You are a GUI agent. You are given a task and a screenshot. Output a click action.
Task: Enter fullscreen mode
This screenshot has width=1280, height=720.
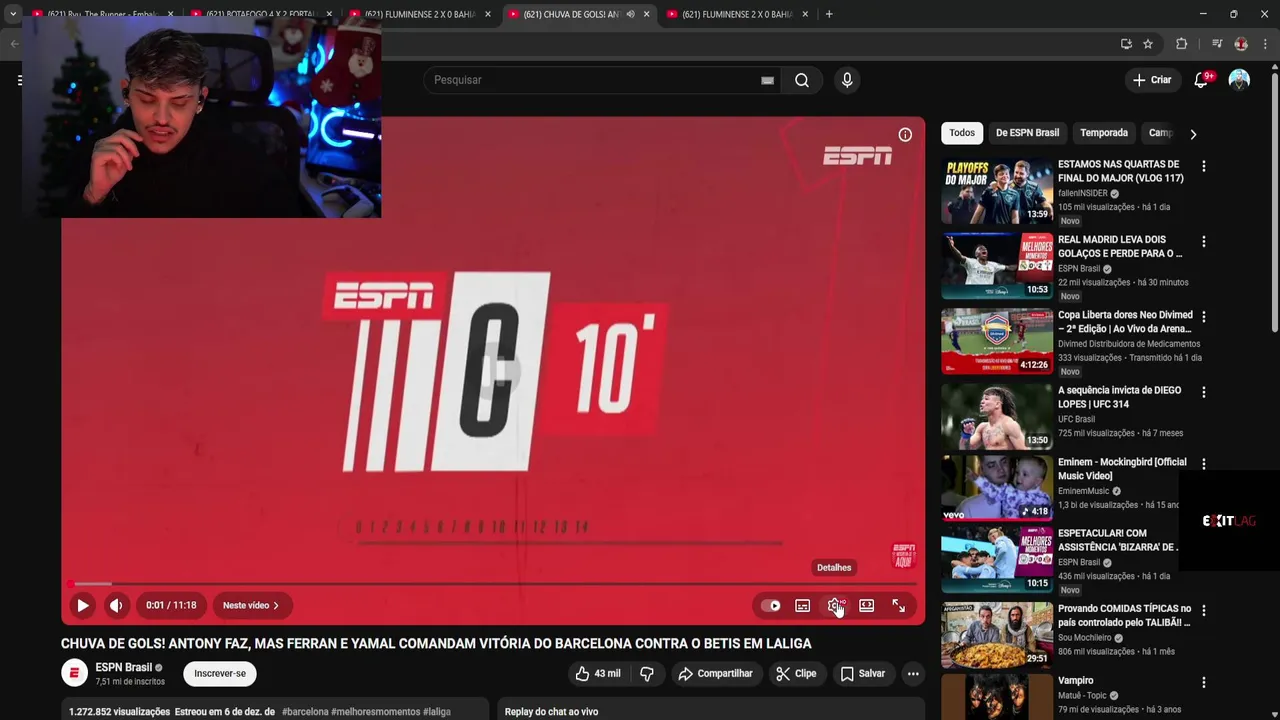click(899, 606)
